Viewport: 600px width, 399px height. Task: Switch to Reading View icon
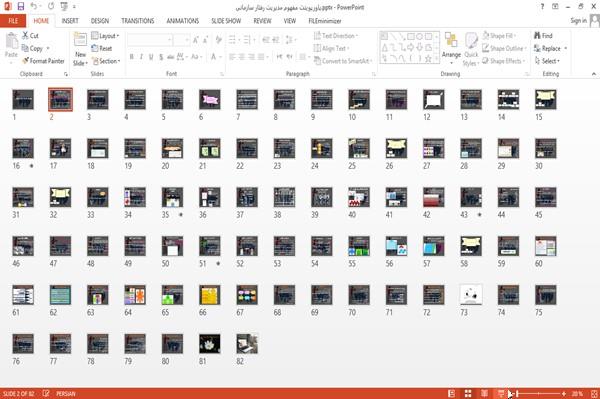(484, 393)
